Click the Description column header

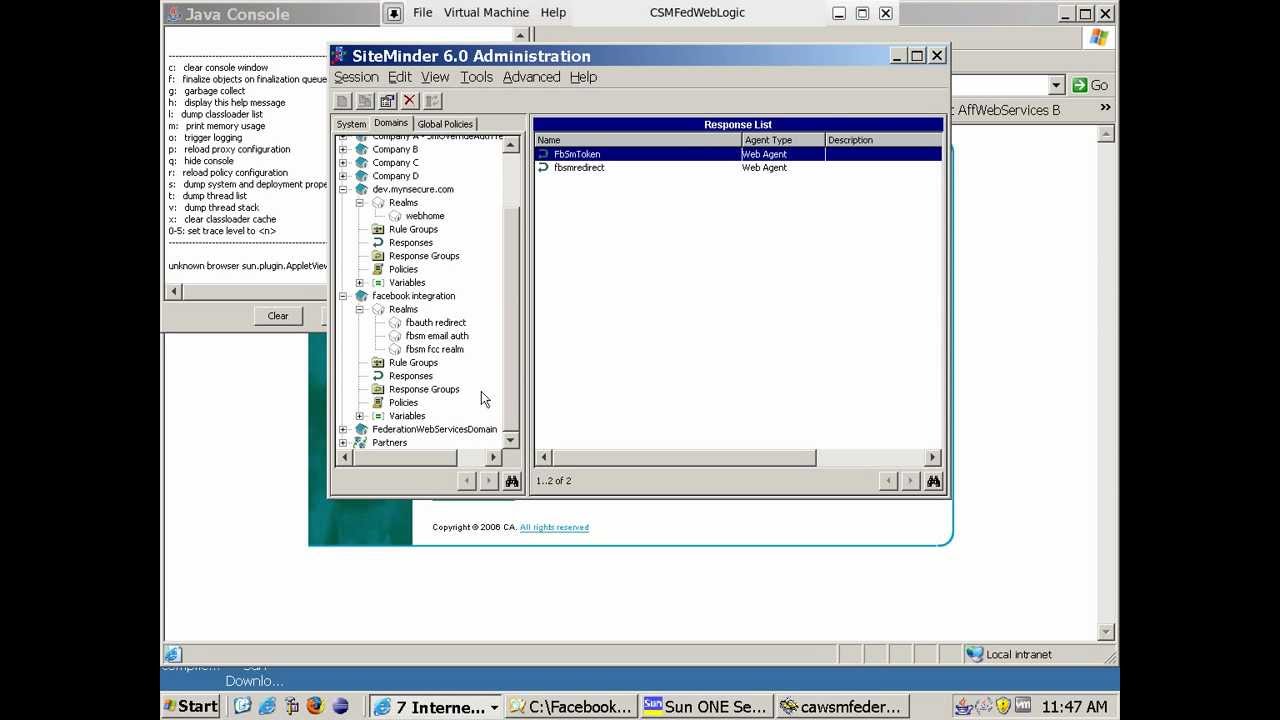pyautogui.click(x=884, y=140)
